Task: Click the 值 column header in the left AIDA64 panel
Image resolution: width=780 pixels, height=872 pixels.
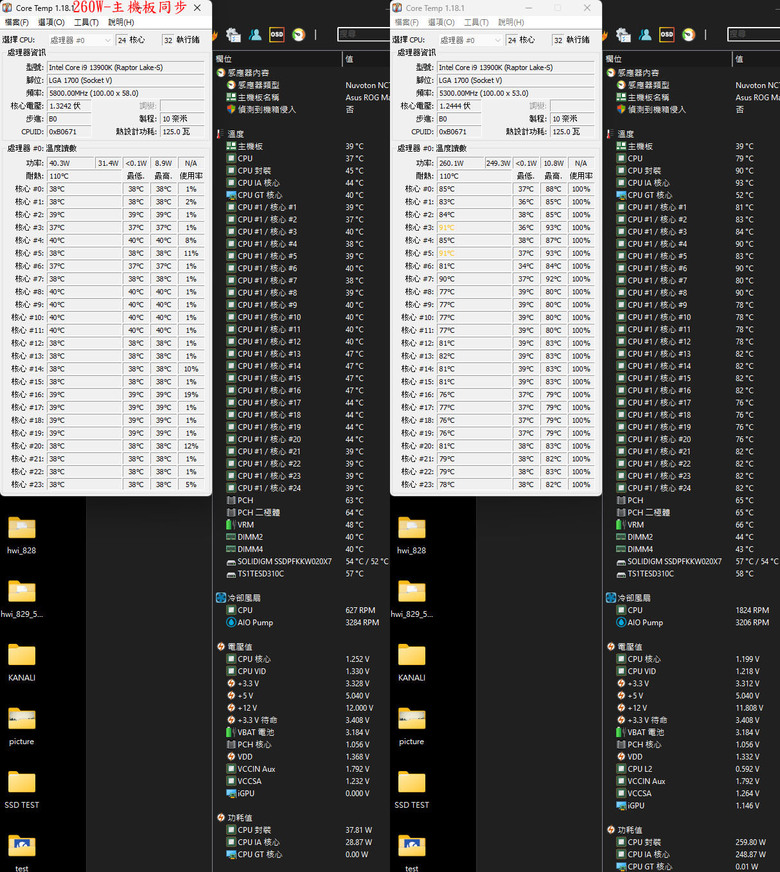Action: pos(367,59)
